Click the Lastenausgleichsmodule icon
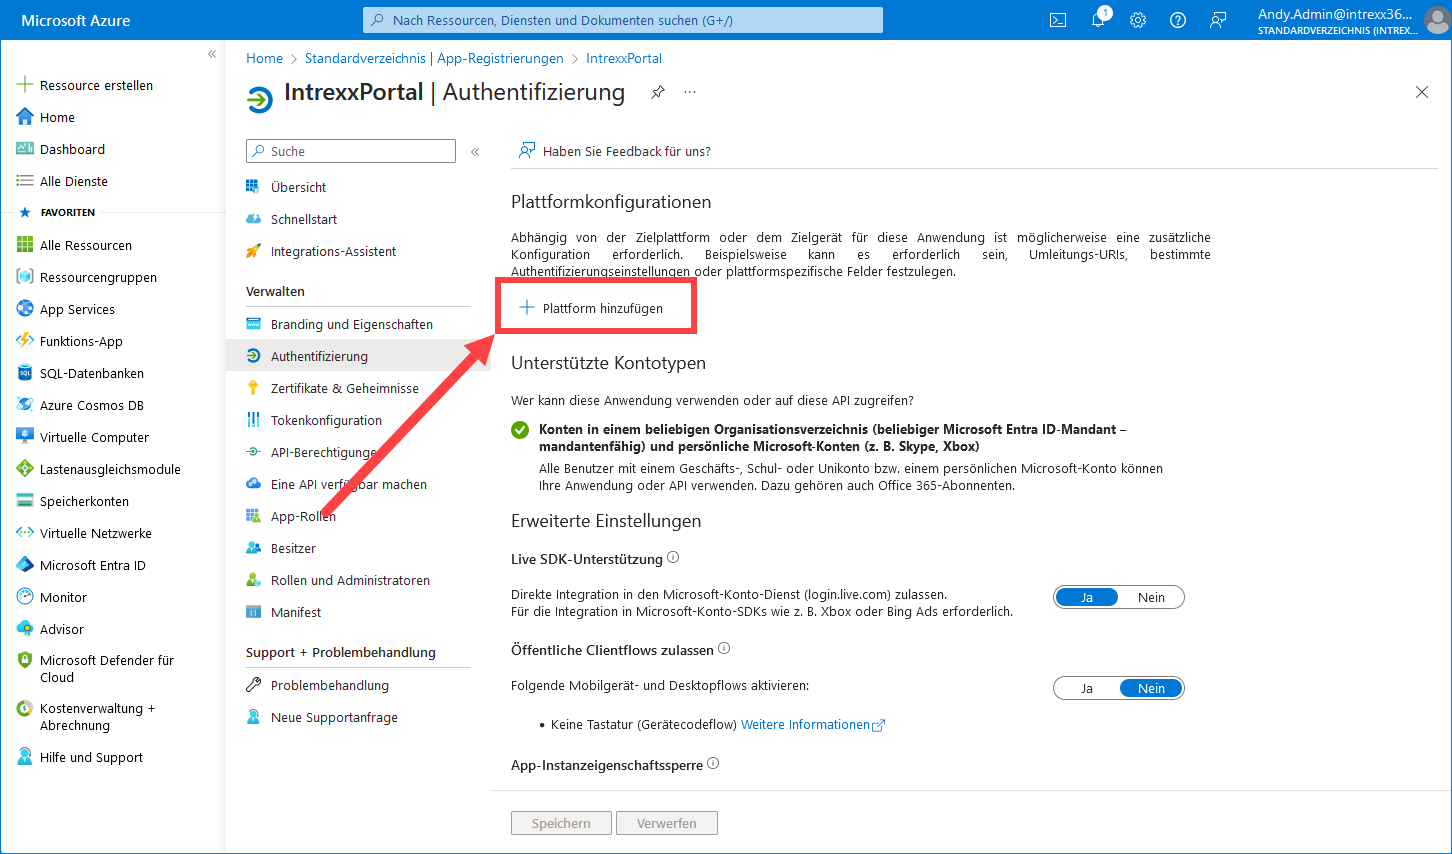 coord(25,469)
